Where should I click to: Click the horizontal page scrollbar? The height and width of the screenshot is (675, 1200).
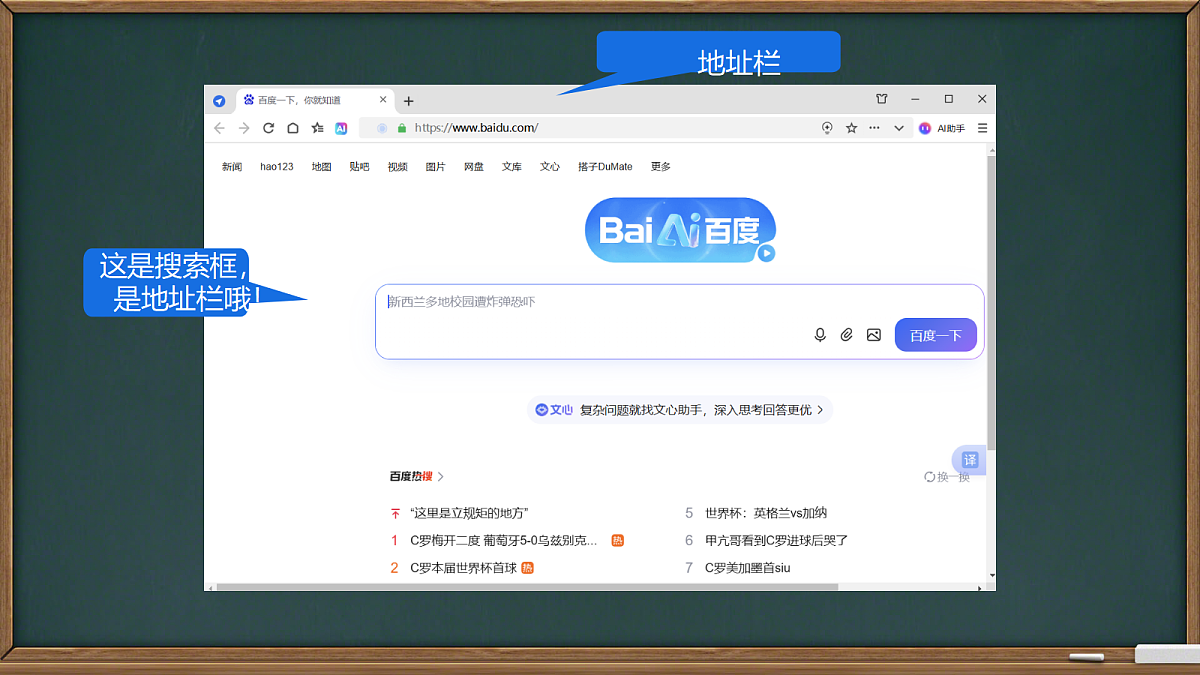pos(527,587)
